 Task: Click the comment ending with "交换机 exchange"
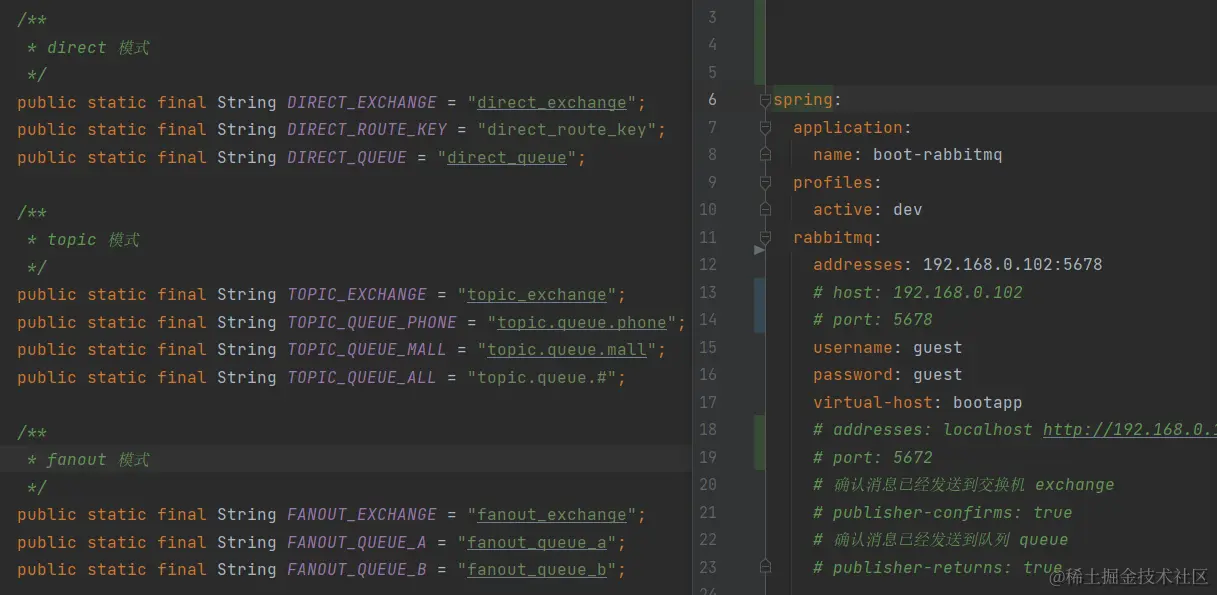tap(964, 485)
